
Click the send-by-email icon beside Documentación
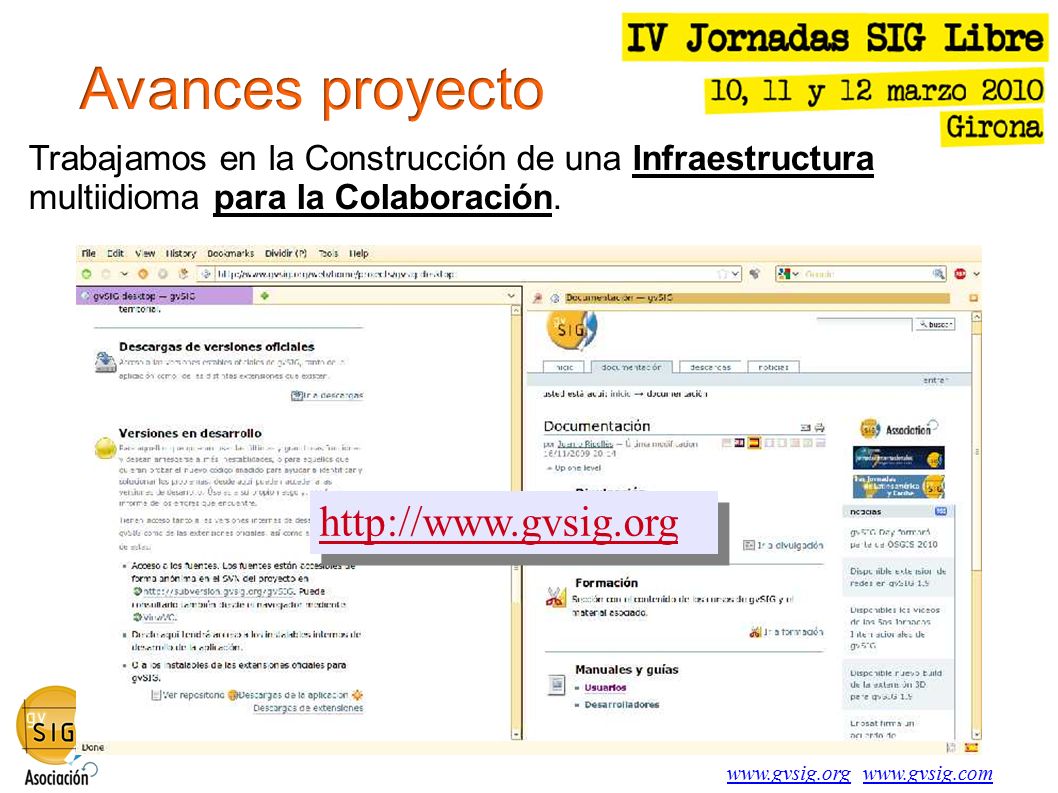pos(806,427)
